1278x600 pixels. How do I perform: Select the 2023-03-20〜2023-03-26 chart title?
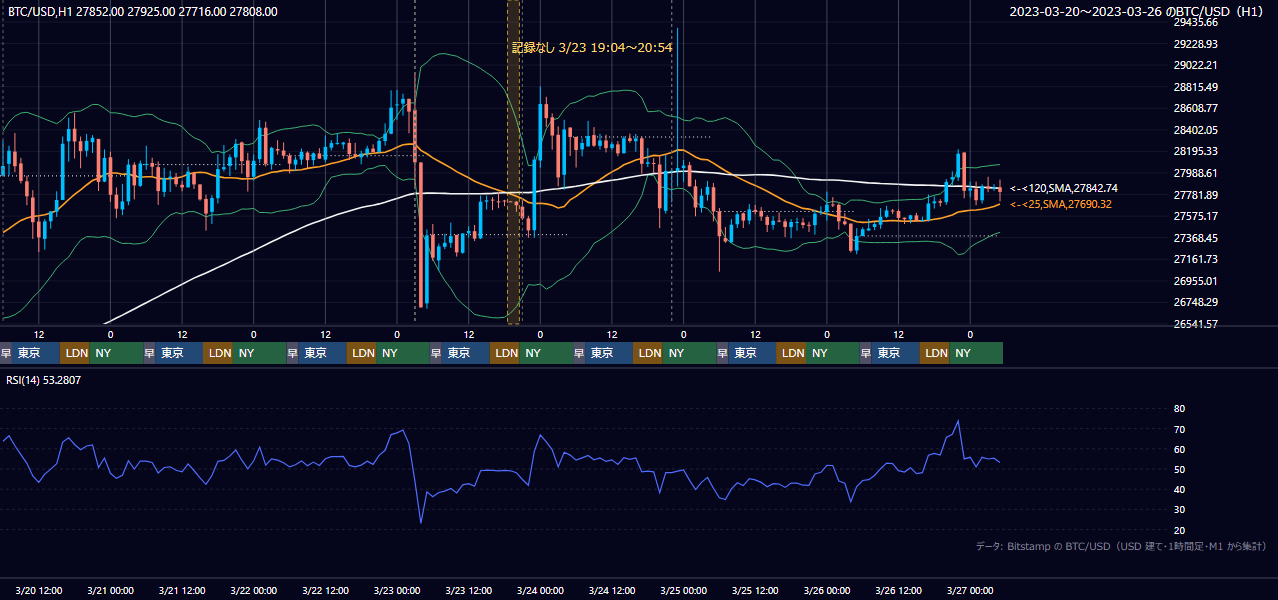point(1137,12)
